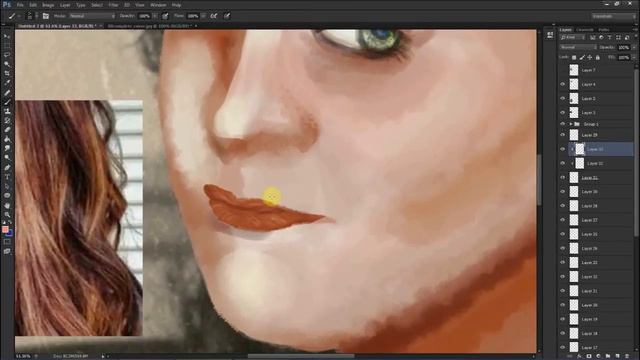Select the Lasso tool
This screenshot has height=360, width=640.
[x=7, y=55]
